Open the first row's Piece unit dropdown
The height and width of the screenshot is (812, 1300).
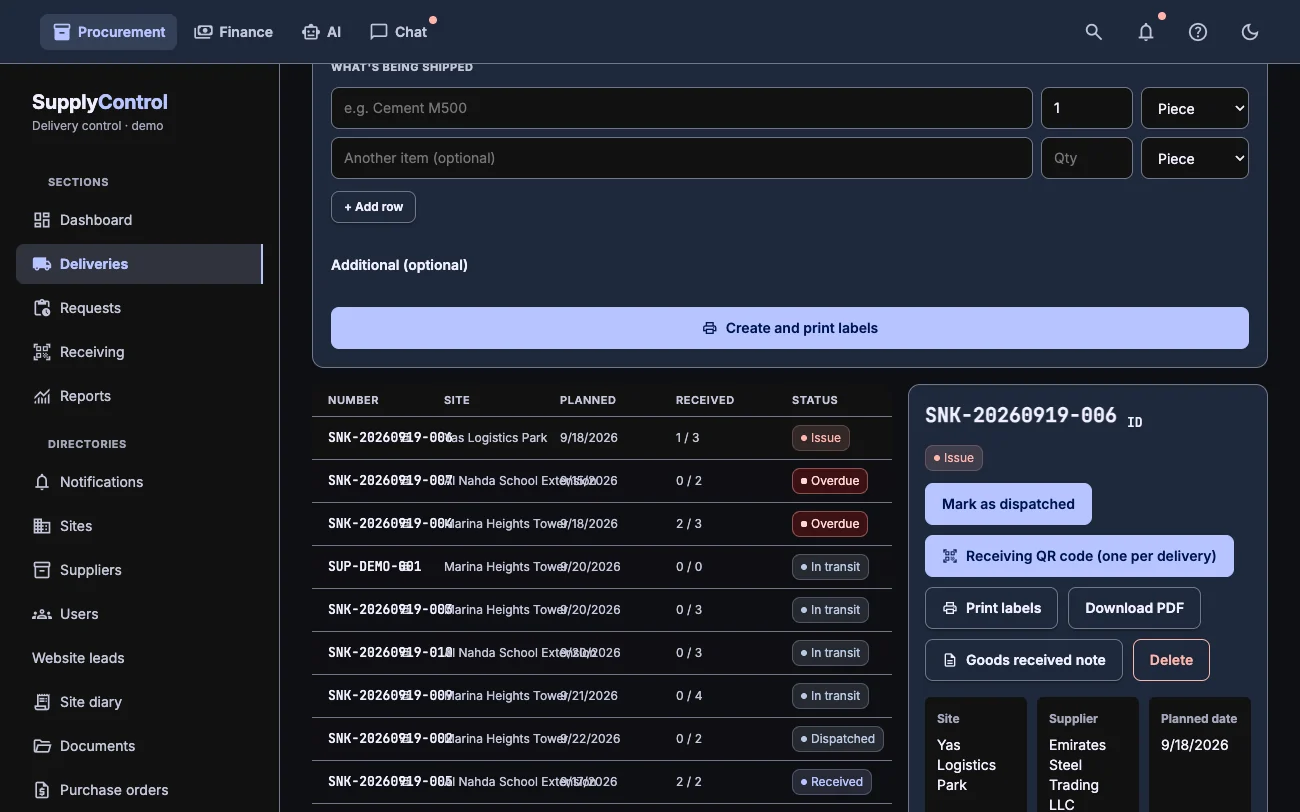coord(1195,108)
